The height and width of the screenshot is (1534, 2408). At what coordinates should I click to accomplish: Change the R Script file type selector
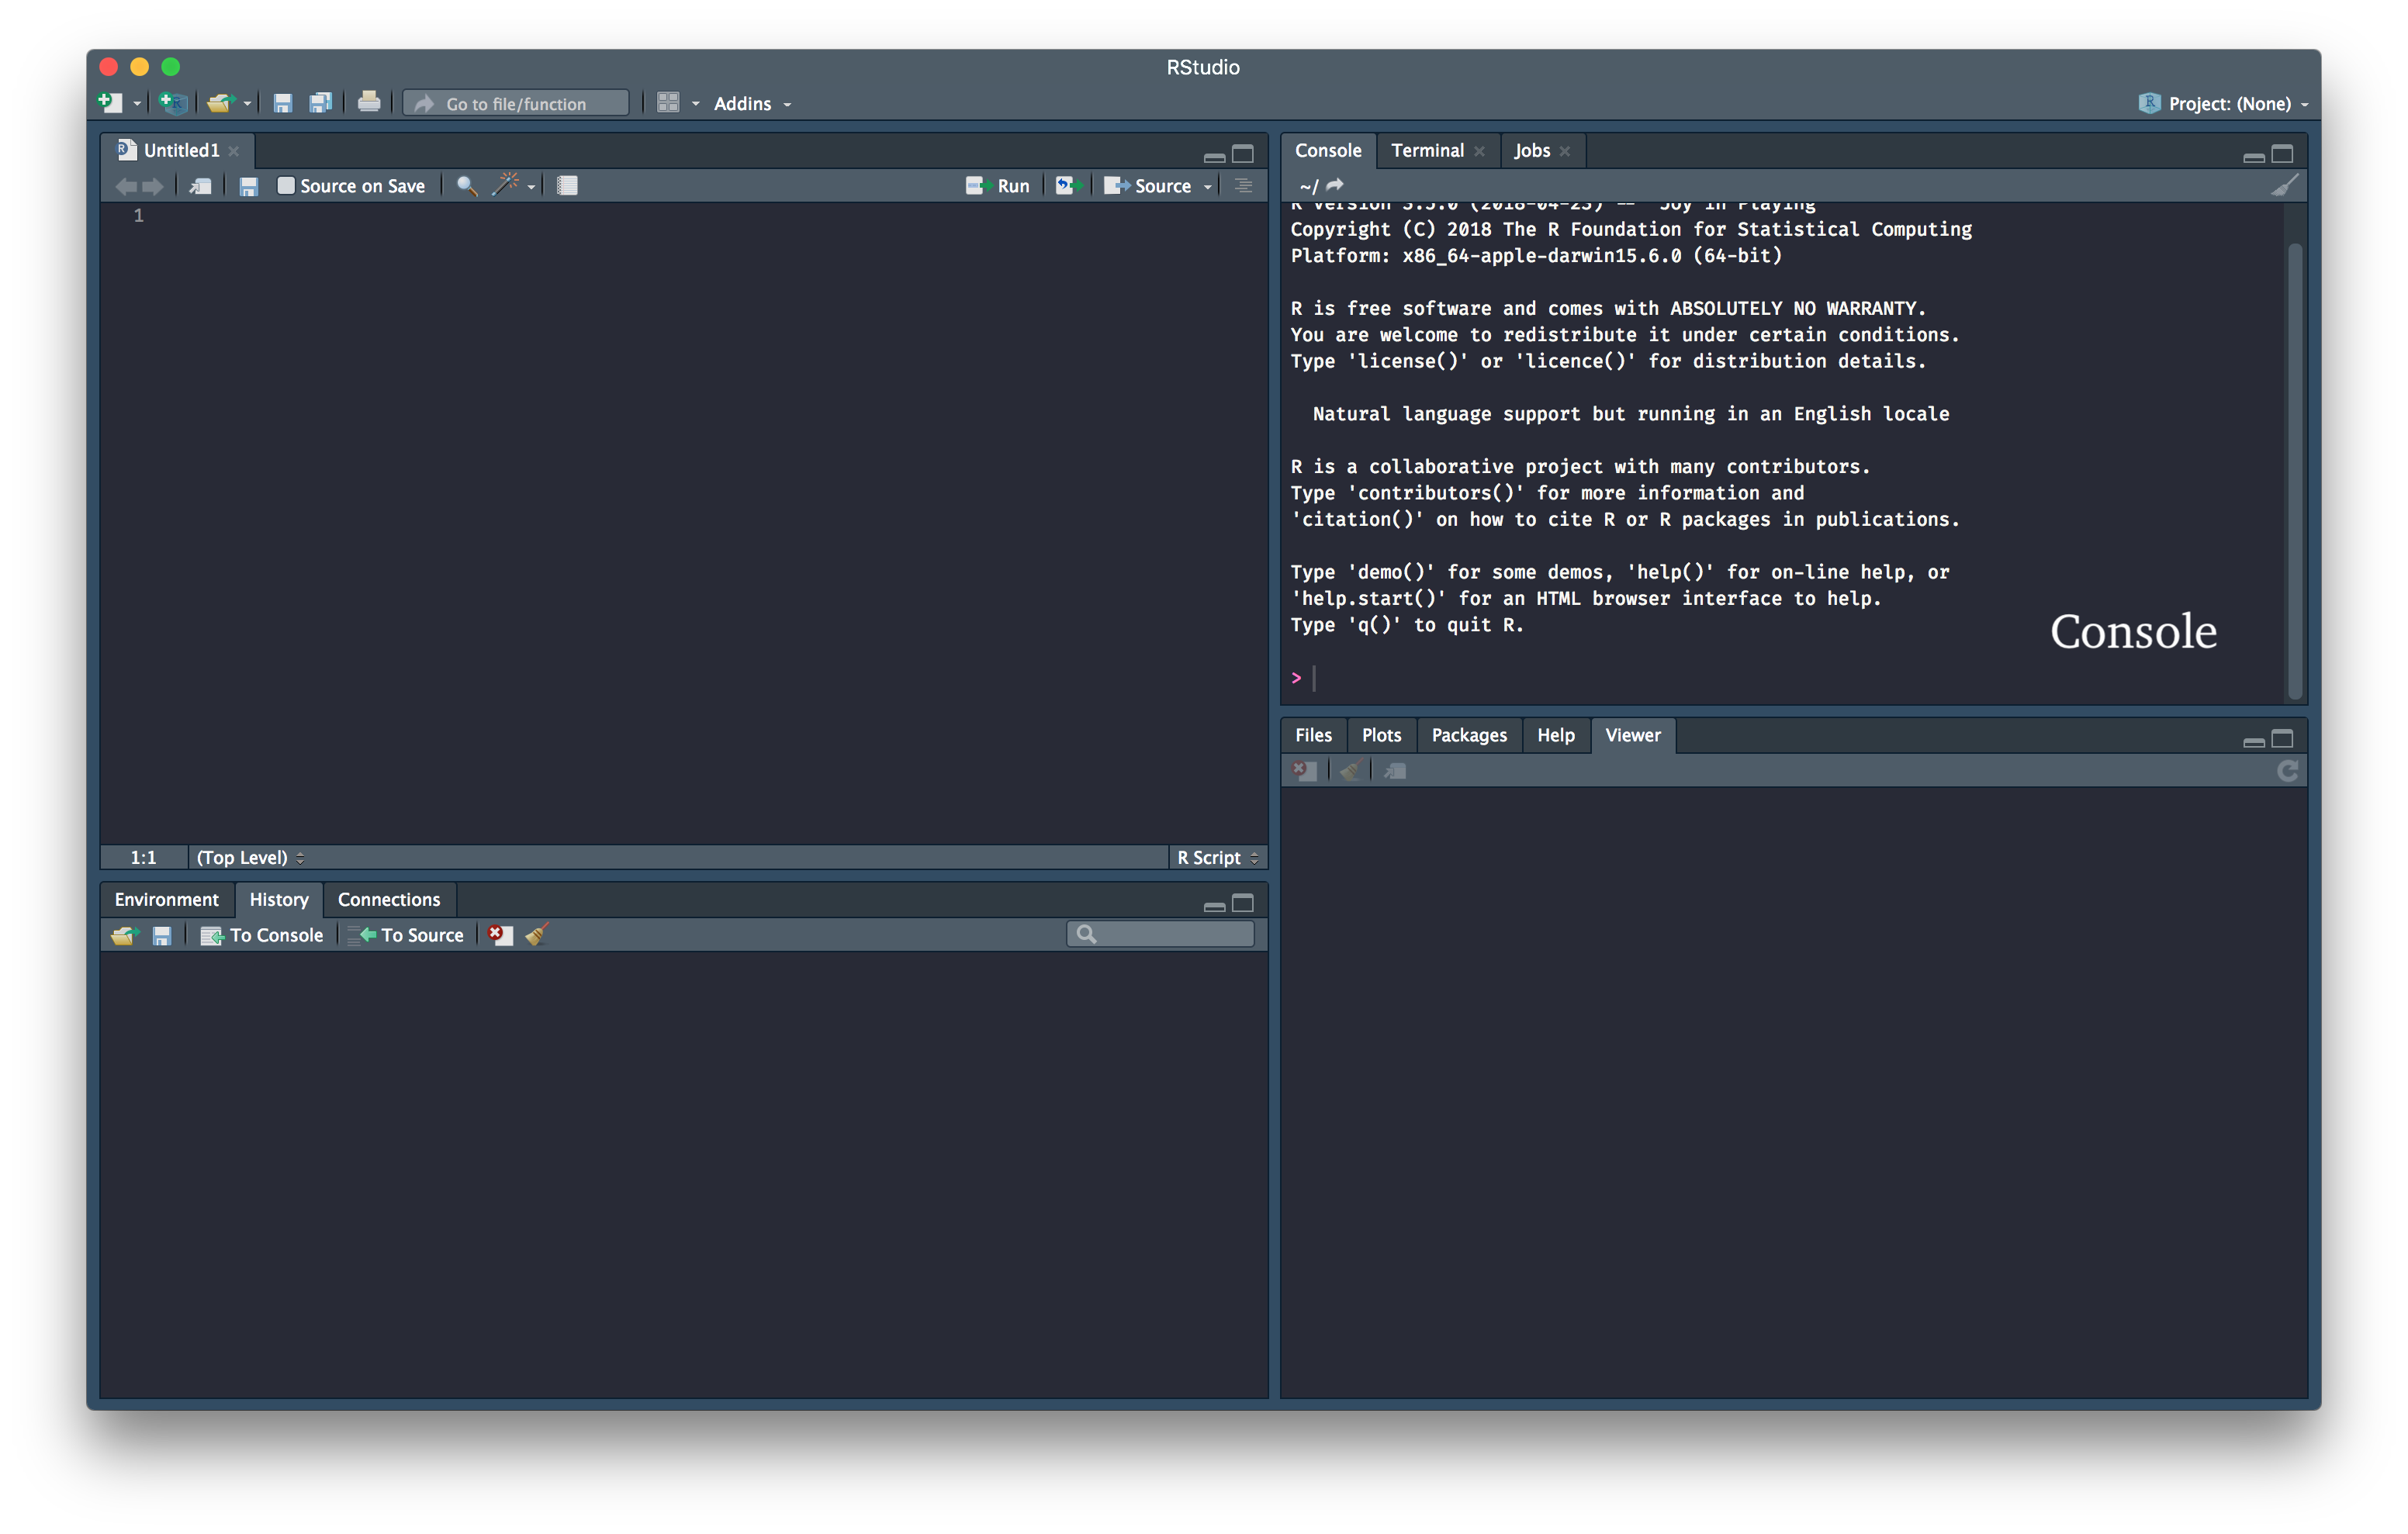1217,857
